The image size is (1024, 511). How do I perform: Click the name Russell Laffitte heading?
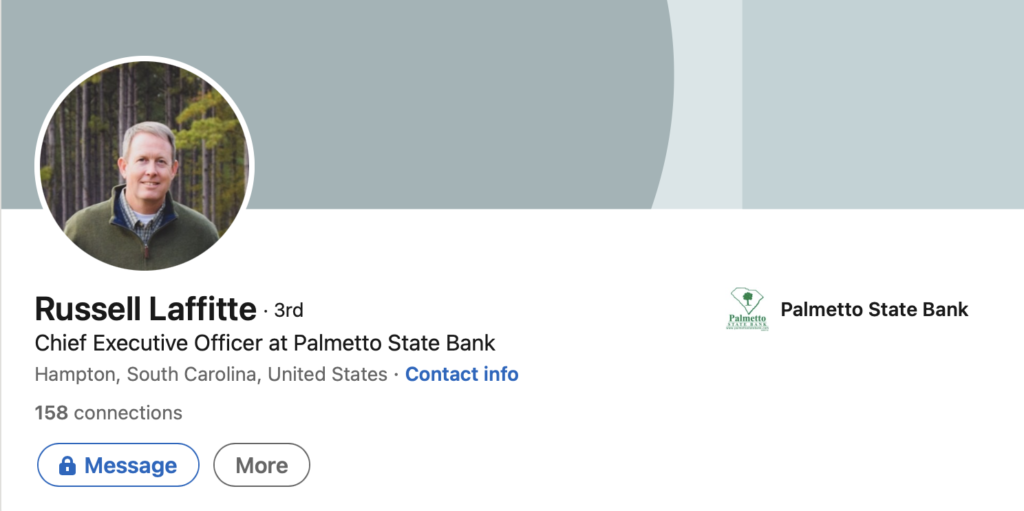pos(145,308)
